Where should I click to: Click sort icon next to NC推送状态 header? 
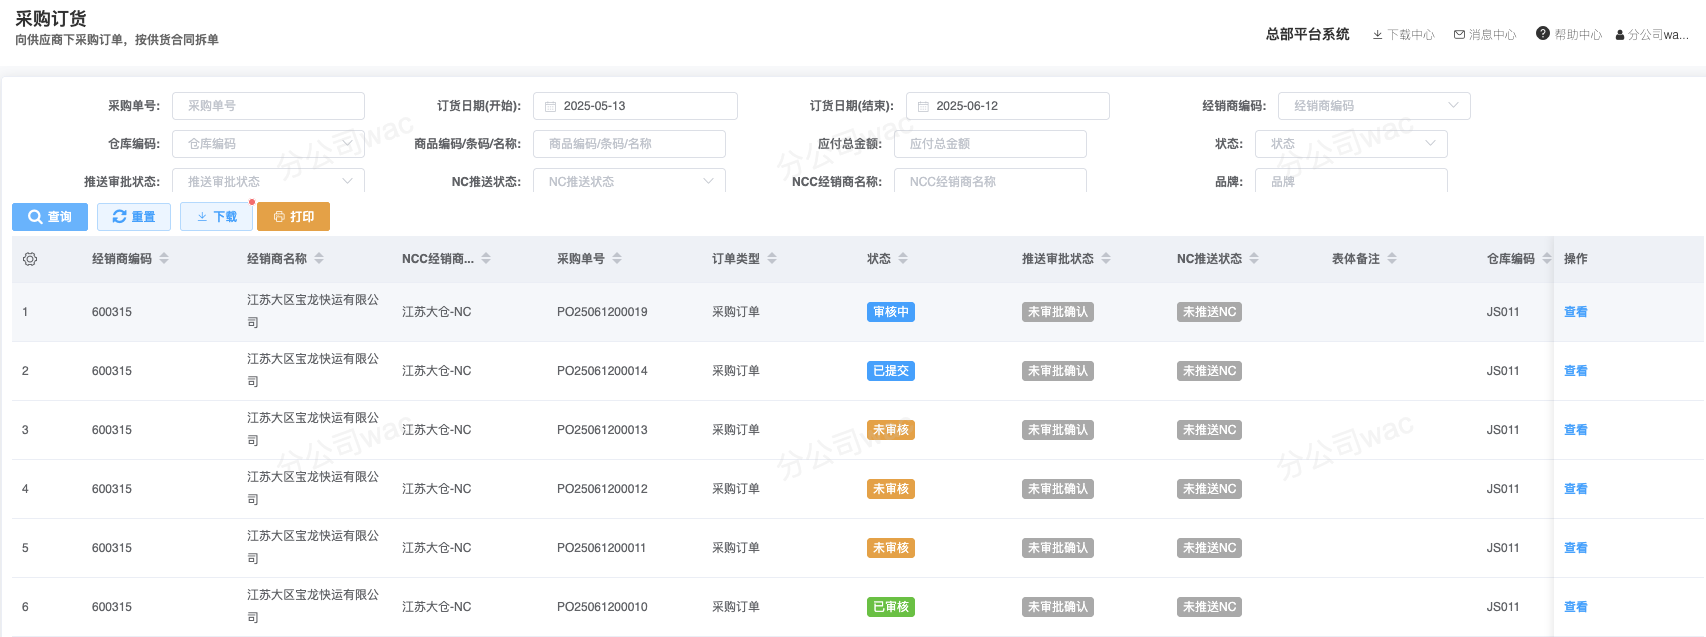coord(1254,259)
